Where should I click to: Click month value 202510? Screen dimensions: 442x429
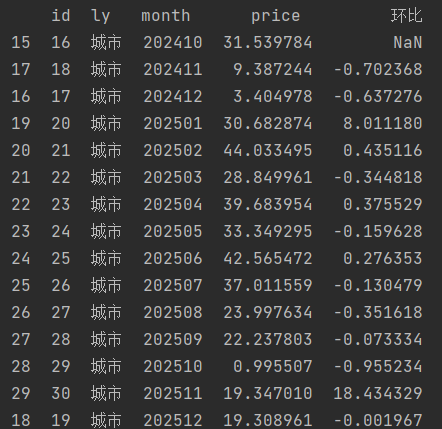click(x=173, y=367)
